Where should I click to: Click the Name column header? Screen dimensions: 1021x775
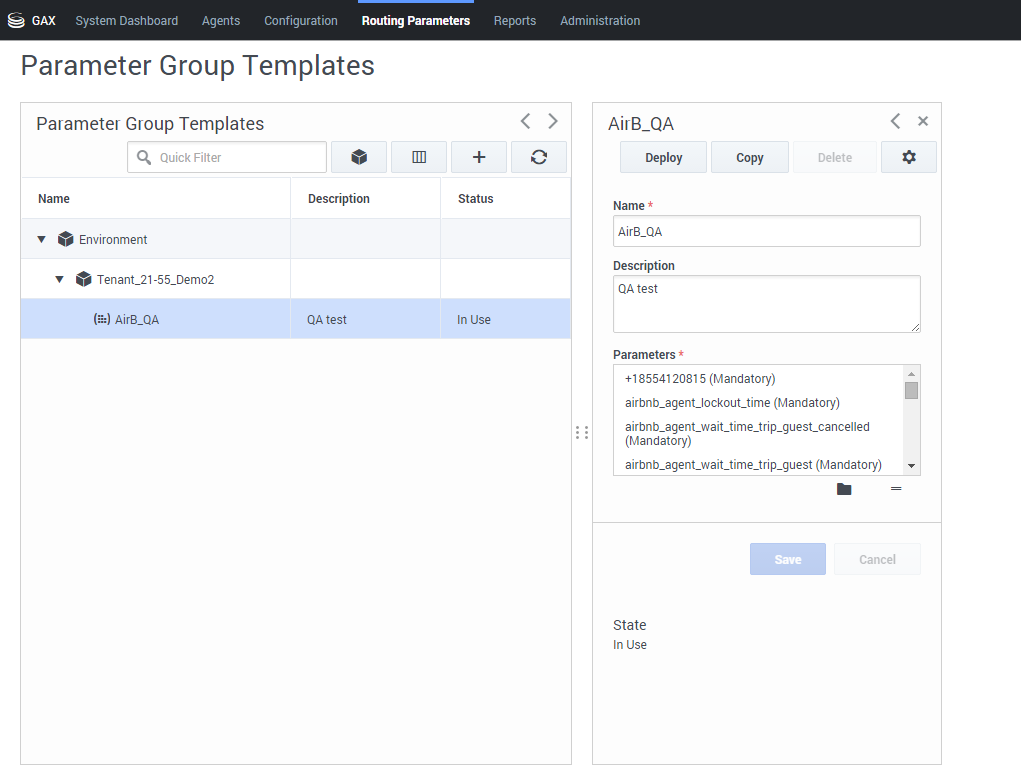[x=54, y=199]
